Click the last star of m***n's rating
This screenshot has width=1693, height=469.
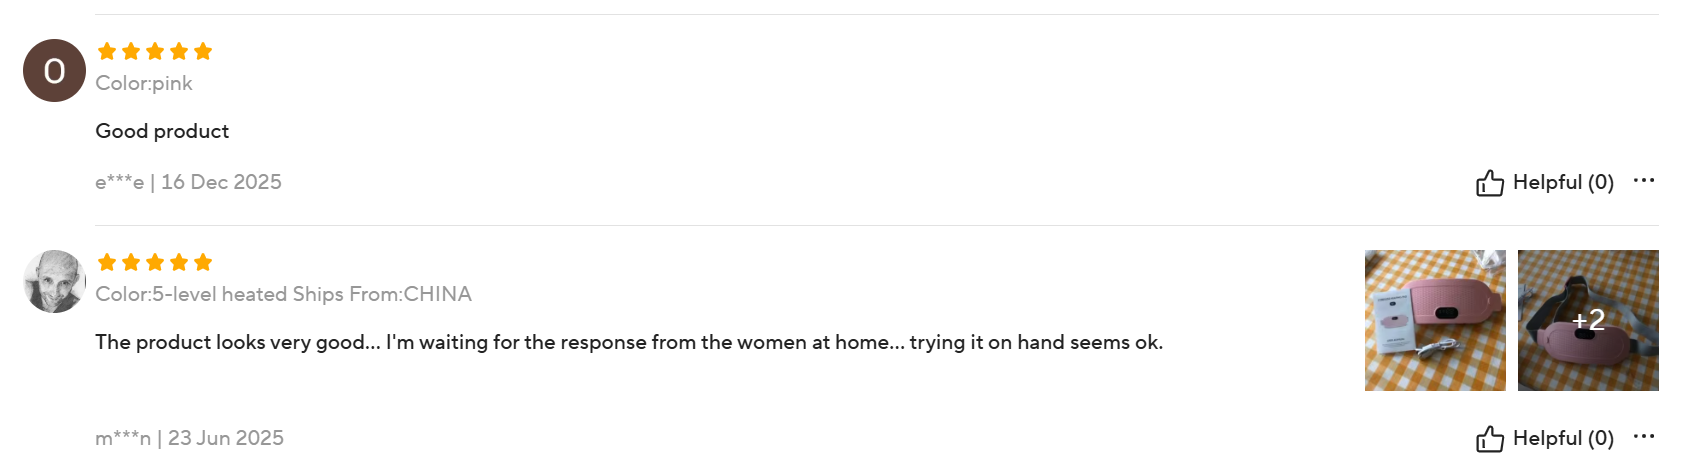[x=203, y=263]
